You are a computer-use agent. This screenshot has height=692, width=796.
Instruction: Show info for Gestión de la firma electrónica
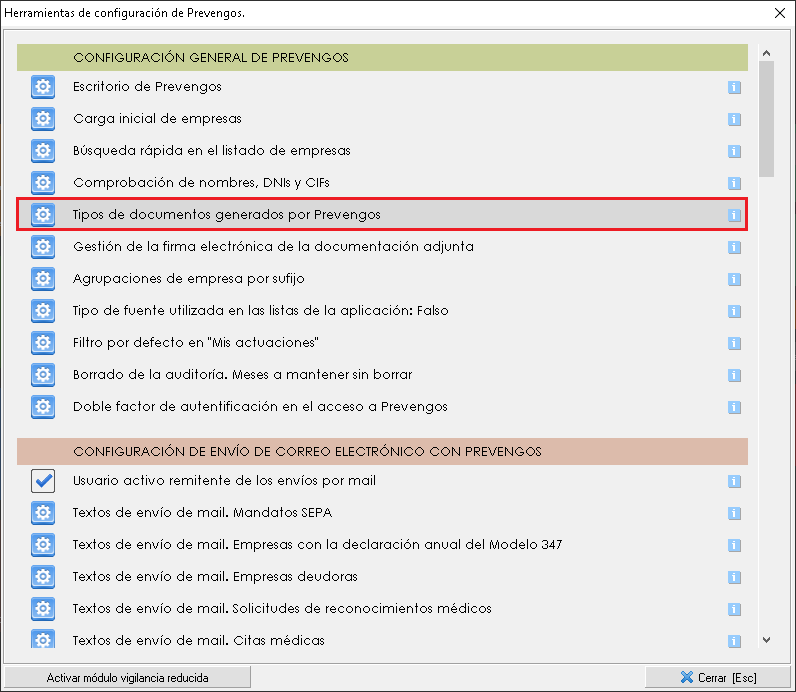coord(734,247)
